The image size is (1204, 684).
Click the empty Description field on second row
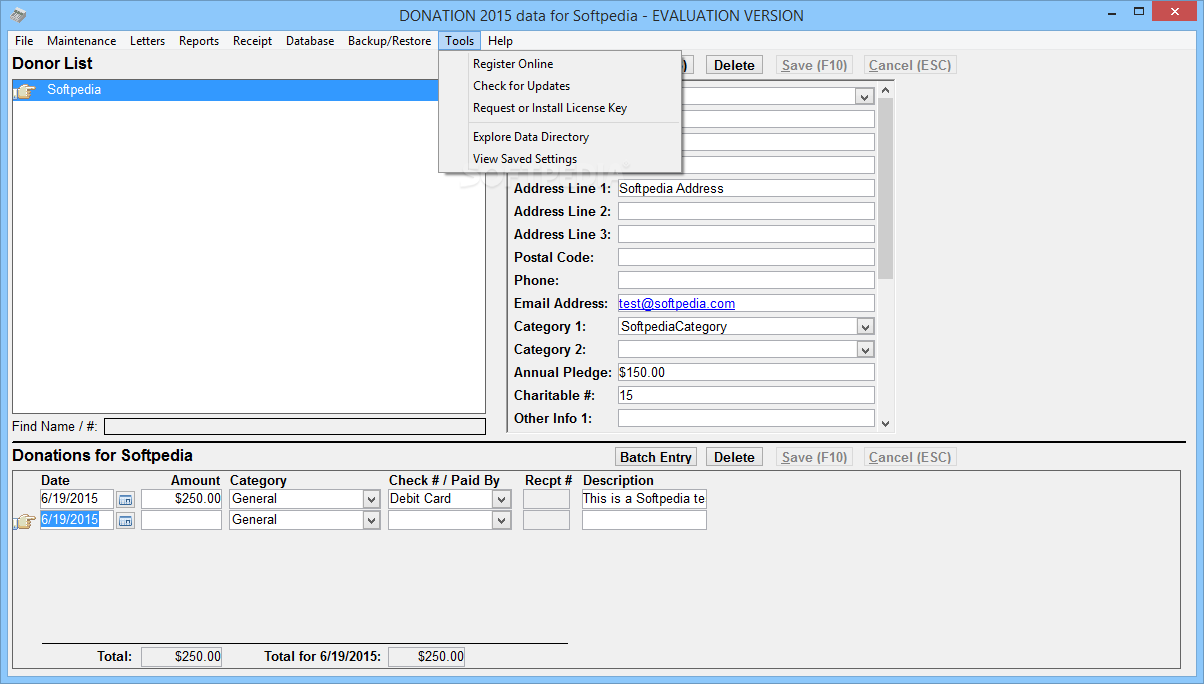tap(644, 520)
